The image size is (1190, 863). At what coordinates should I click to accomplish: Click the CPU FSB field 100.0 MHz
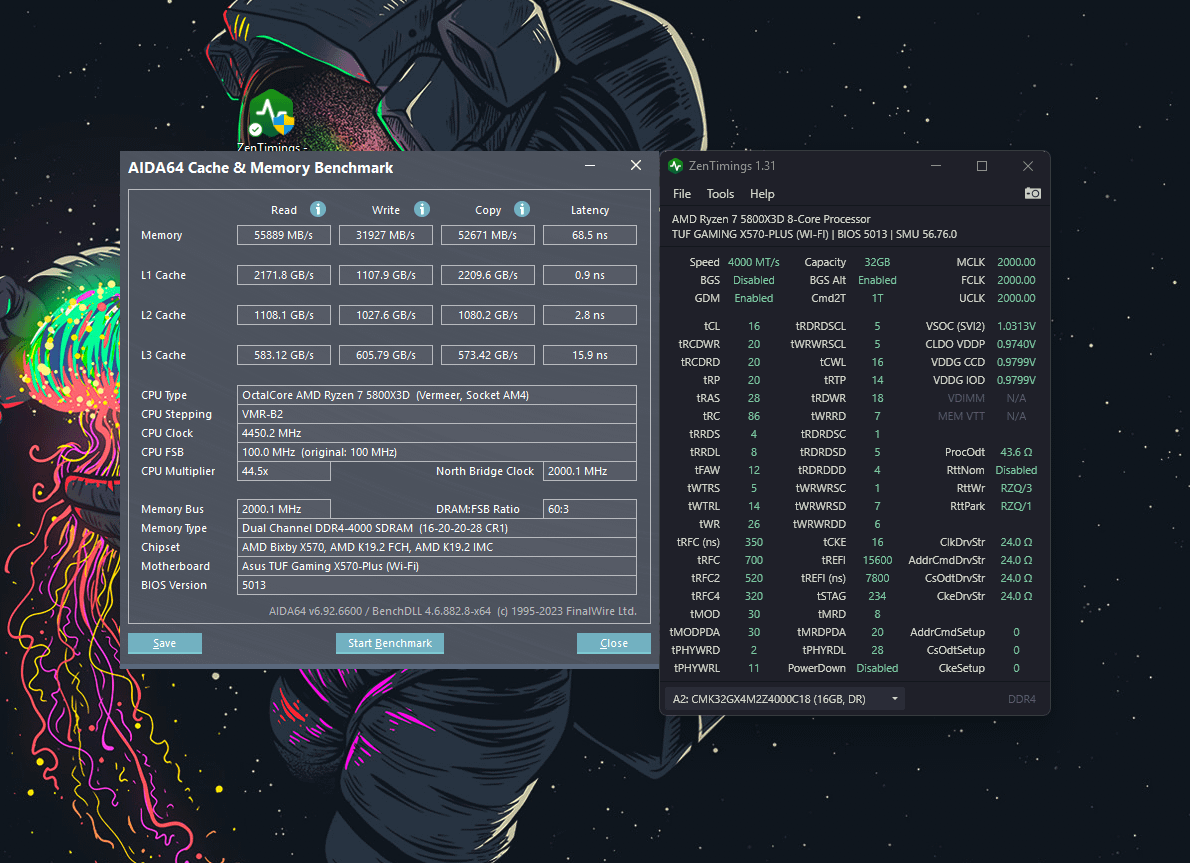pos(436,452)
